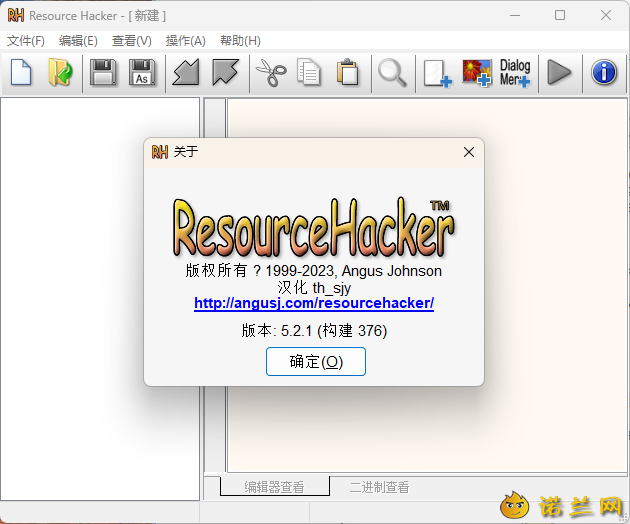This screenshot has width=630, height=524.
Task: Click the Dialog Menu add icon
Action: coord(515,73)
